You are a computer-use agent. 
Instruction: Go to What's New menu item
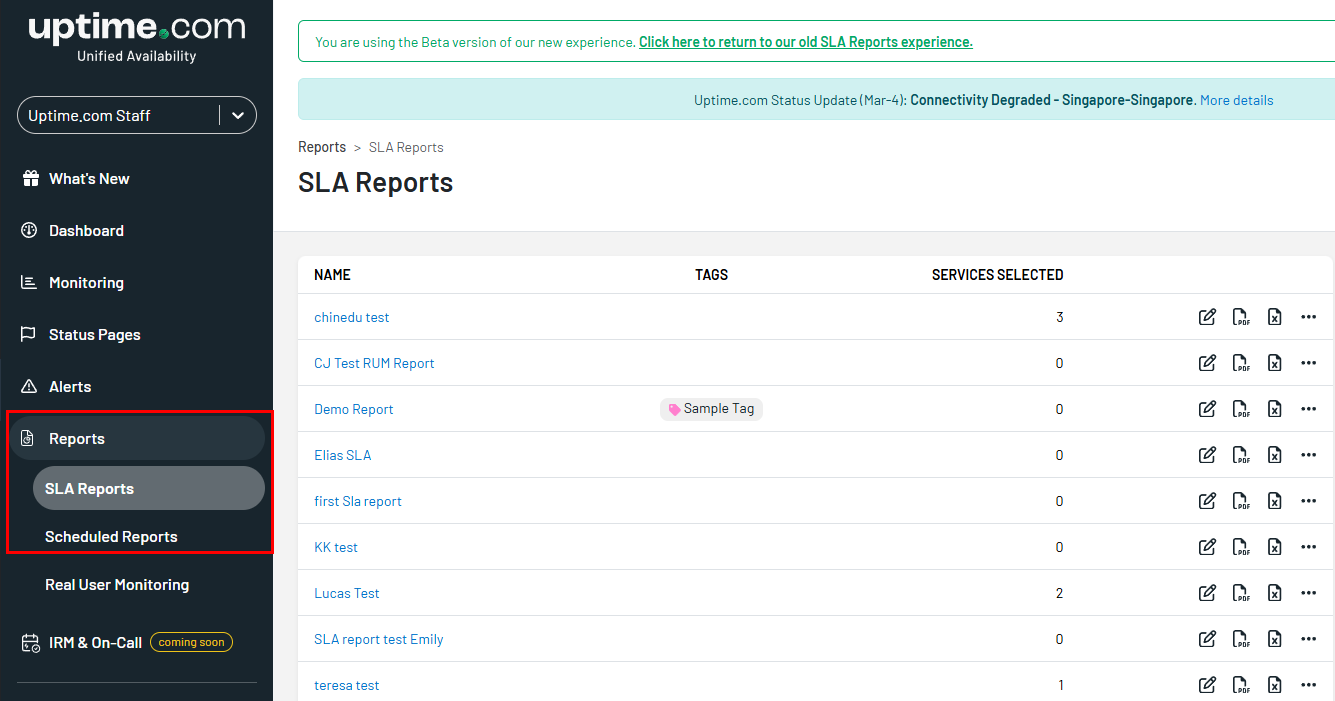[89, 179]
